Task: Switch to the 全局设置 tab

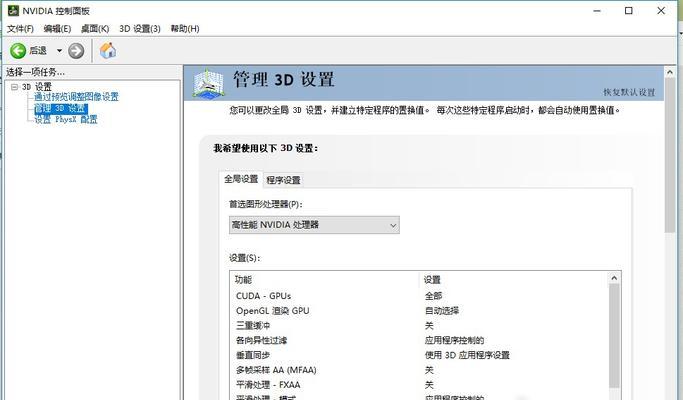Action: (241, 179)
